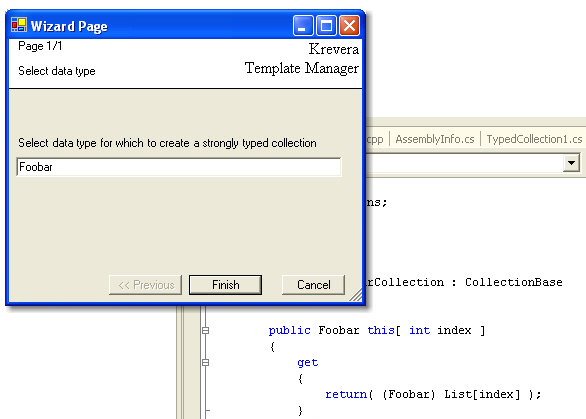Click the disabled << Previous button
The image size is (586, 419).
point(146,285)
